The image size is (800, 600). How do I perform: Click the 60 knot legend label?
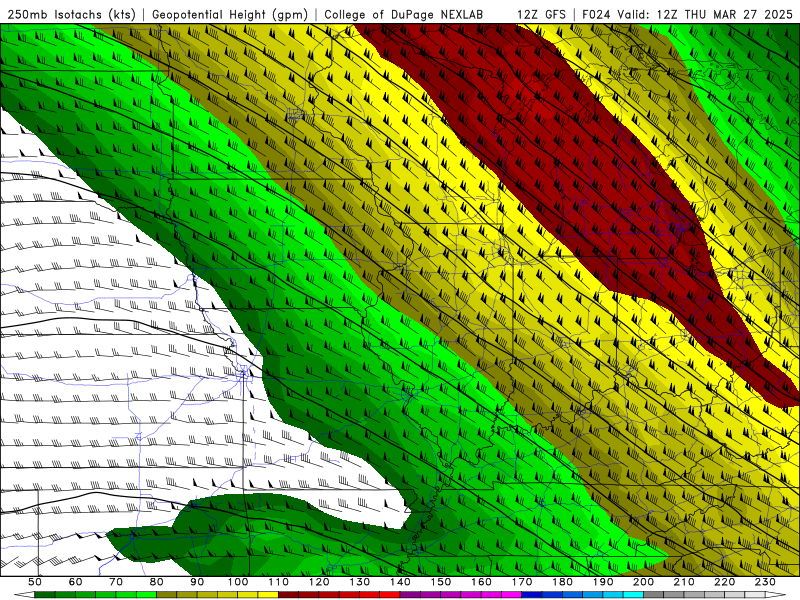[x=76, y=582]
